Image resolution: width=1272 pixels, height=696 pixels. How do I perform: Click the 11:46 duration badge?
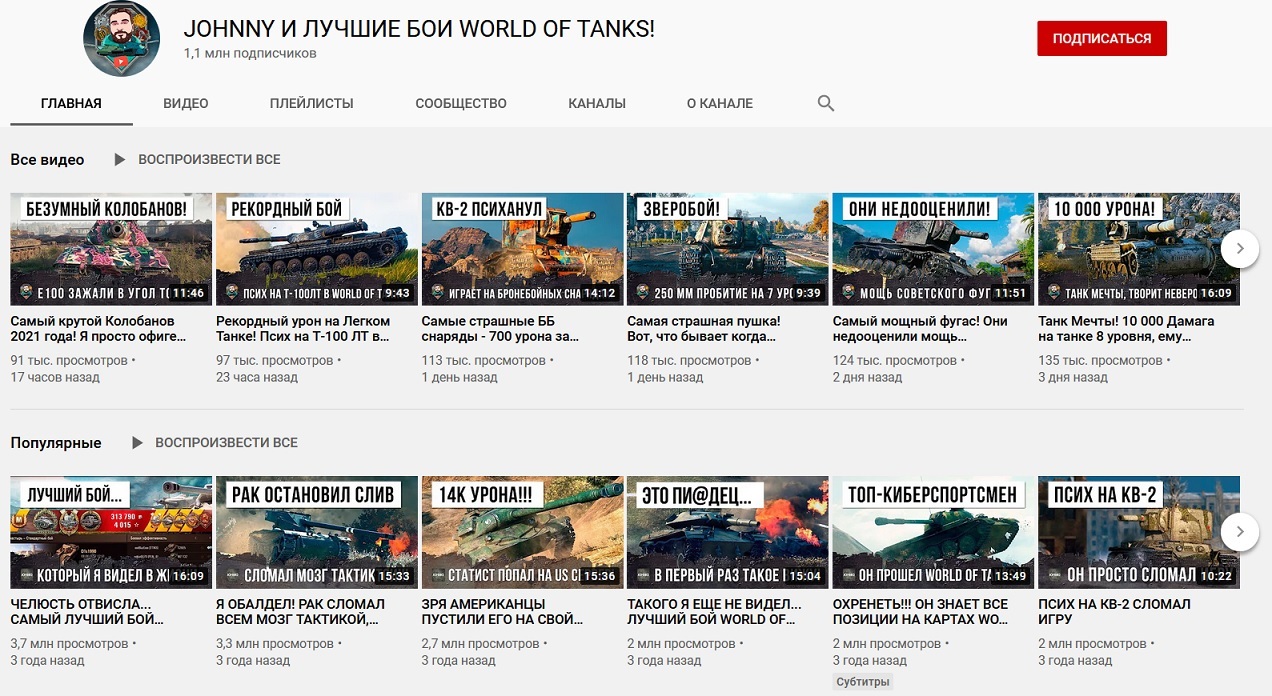pos(188,294)
